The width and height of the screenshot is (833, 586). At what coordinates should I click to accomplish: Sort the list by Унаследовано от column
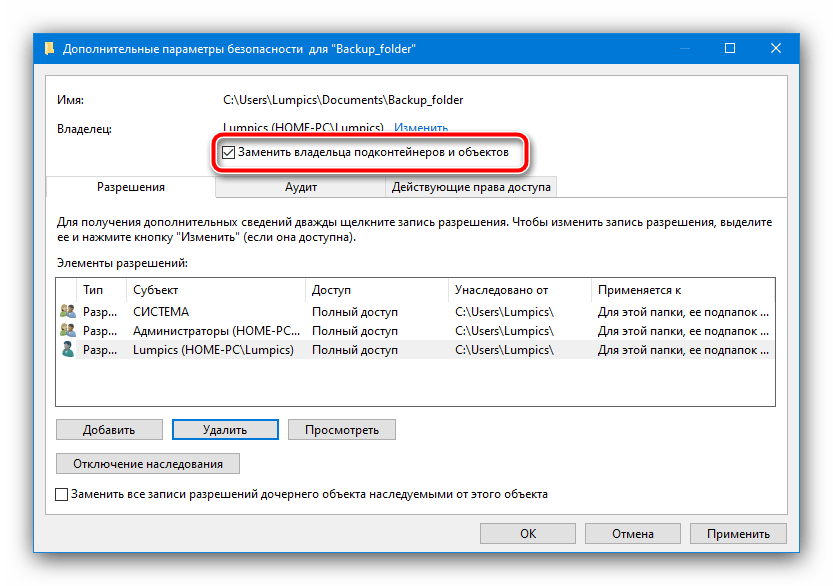(x=518, y=290)
